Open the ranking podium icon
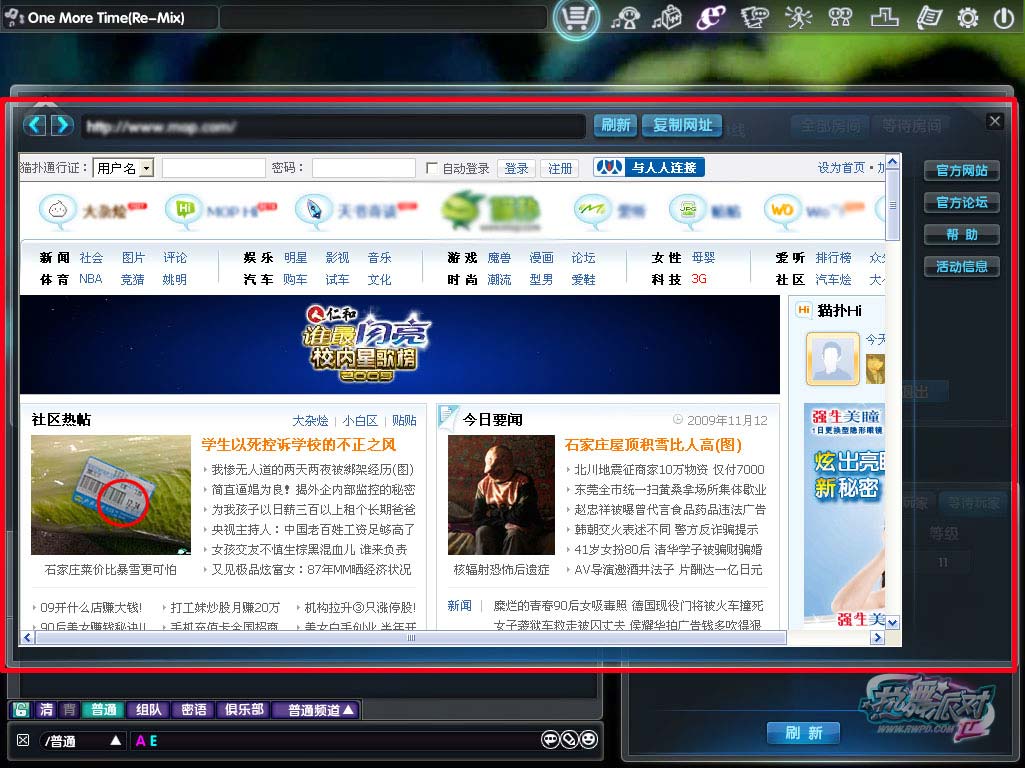 click(x=884, y=18)
